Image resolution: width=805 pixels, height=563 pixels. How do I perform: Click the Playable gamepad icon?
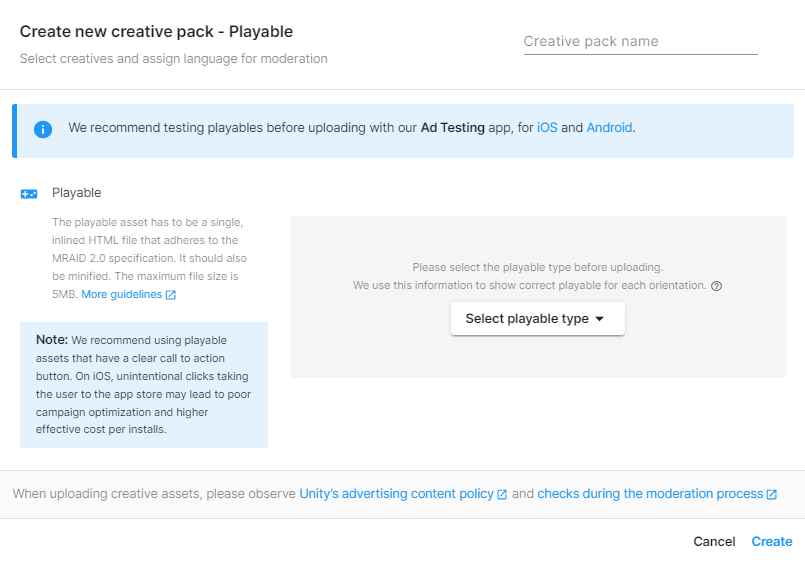29,194
